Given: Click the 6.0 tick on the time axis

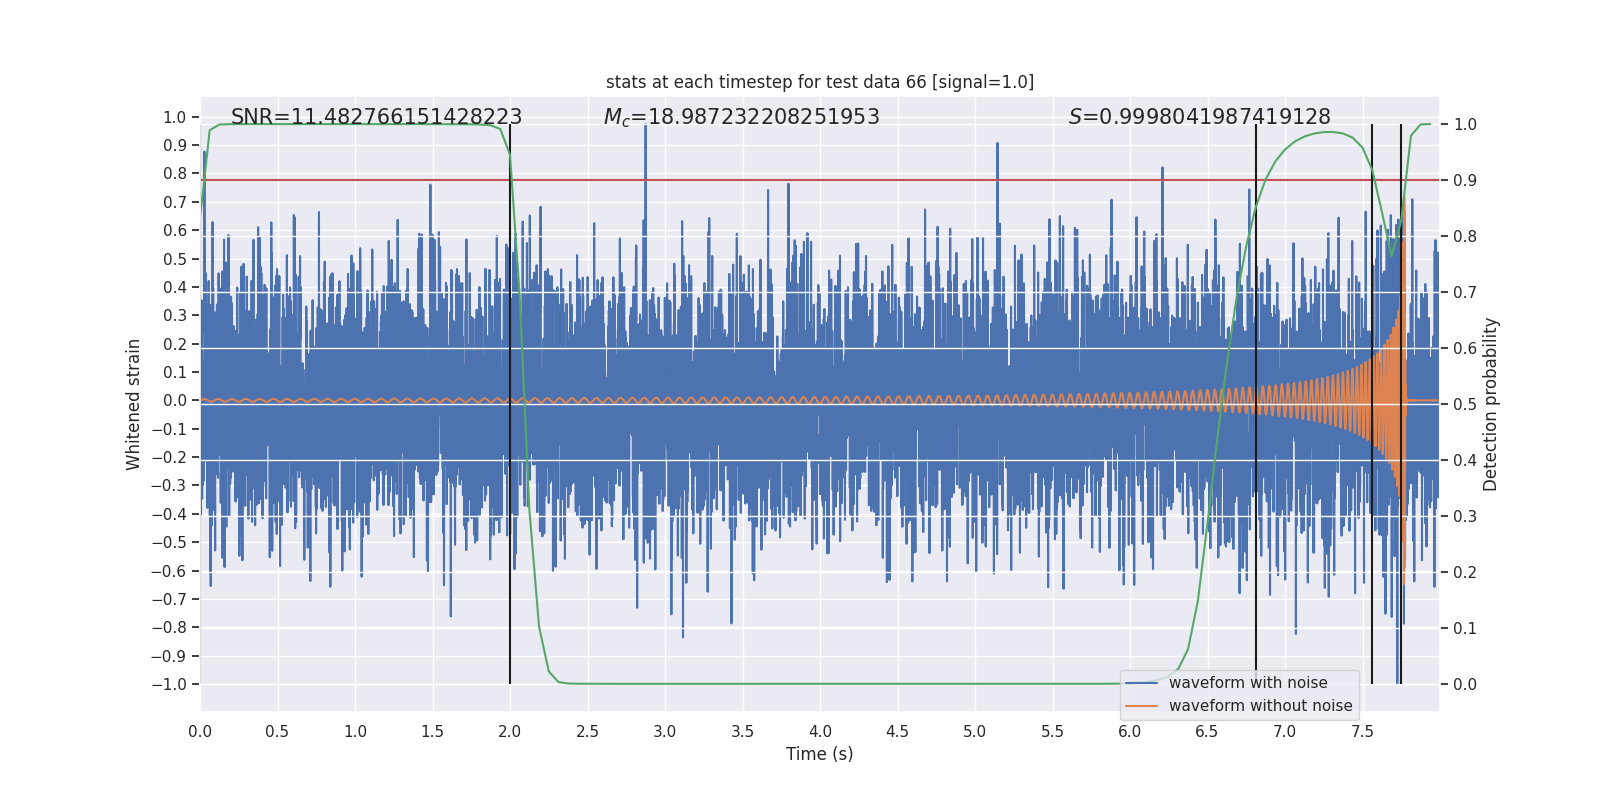Looking at the screenshot, I should (x=1130, y=731).
